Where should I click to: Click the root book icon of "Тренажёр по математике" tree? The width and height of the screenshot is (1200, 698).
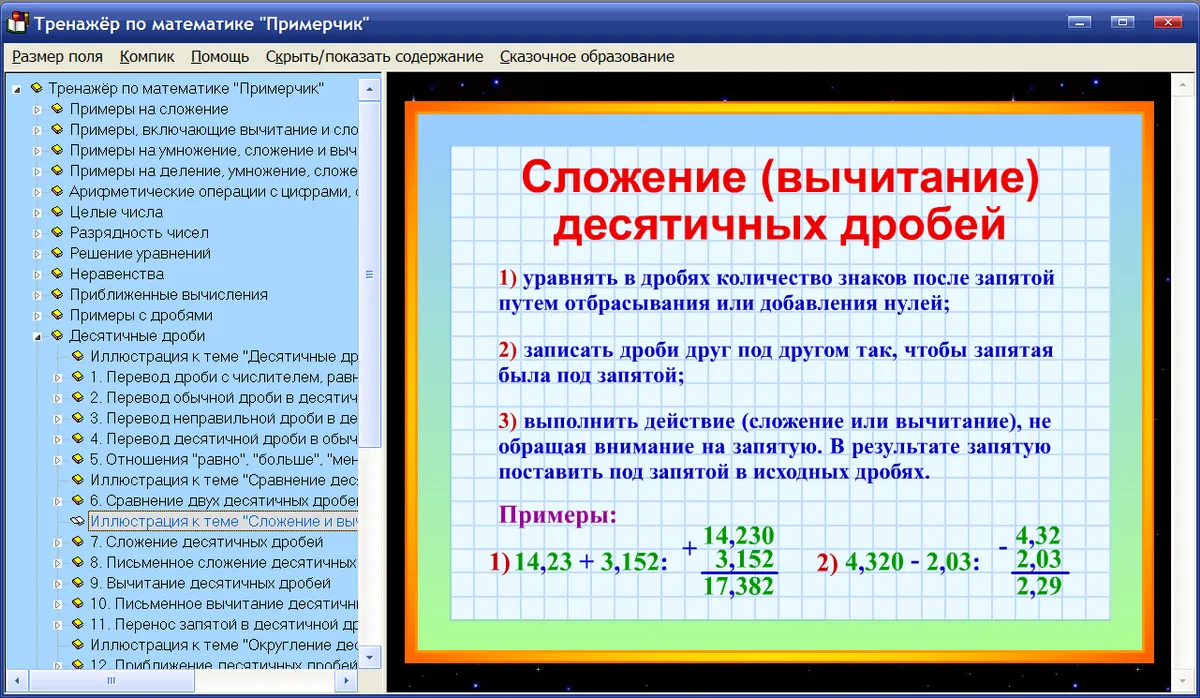click(x=36, y=89)
